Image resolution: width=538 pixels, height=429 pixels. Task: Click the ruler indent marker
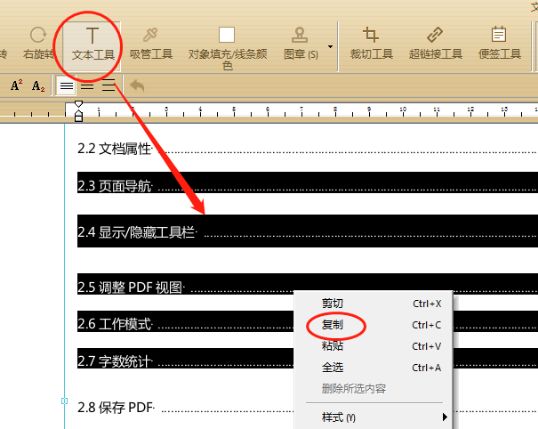click(x=79, y=111)
